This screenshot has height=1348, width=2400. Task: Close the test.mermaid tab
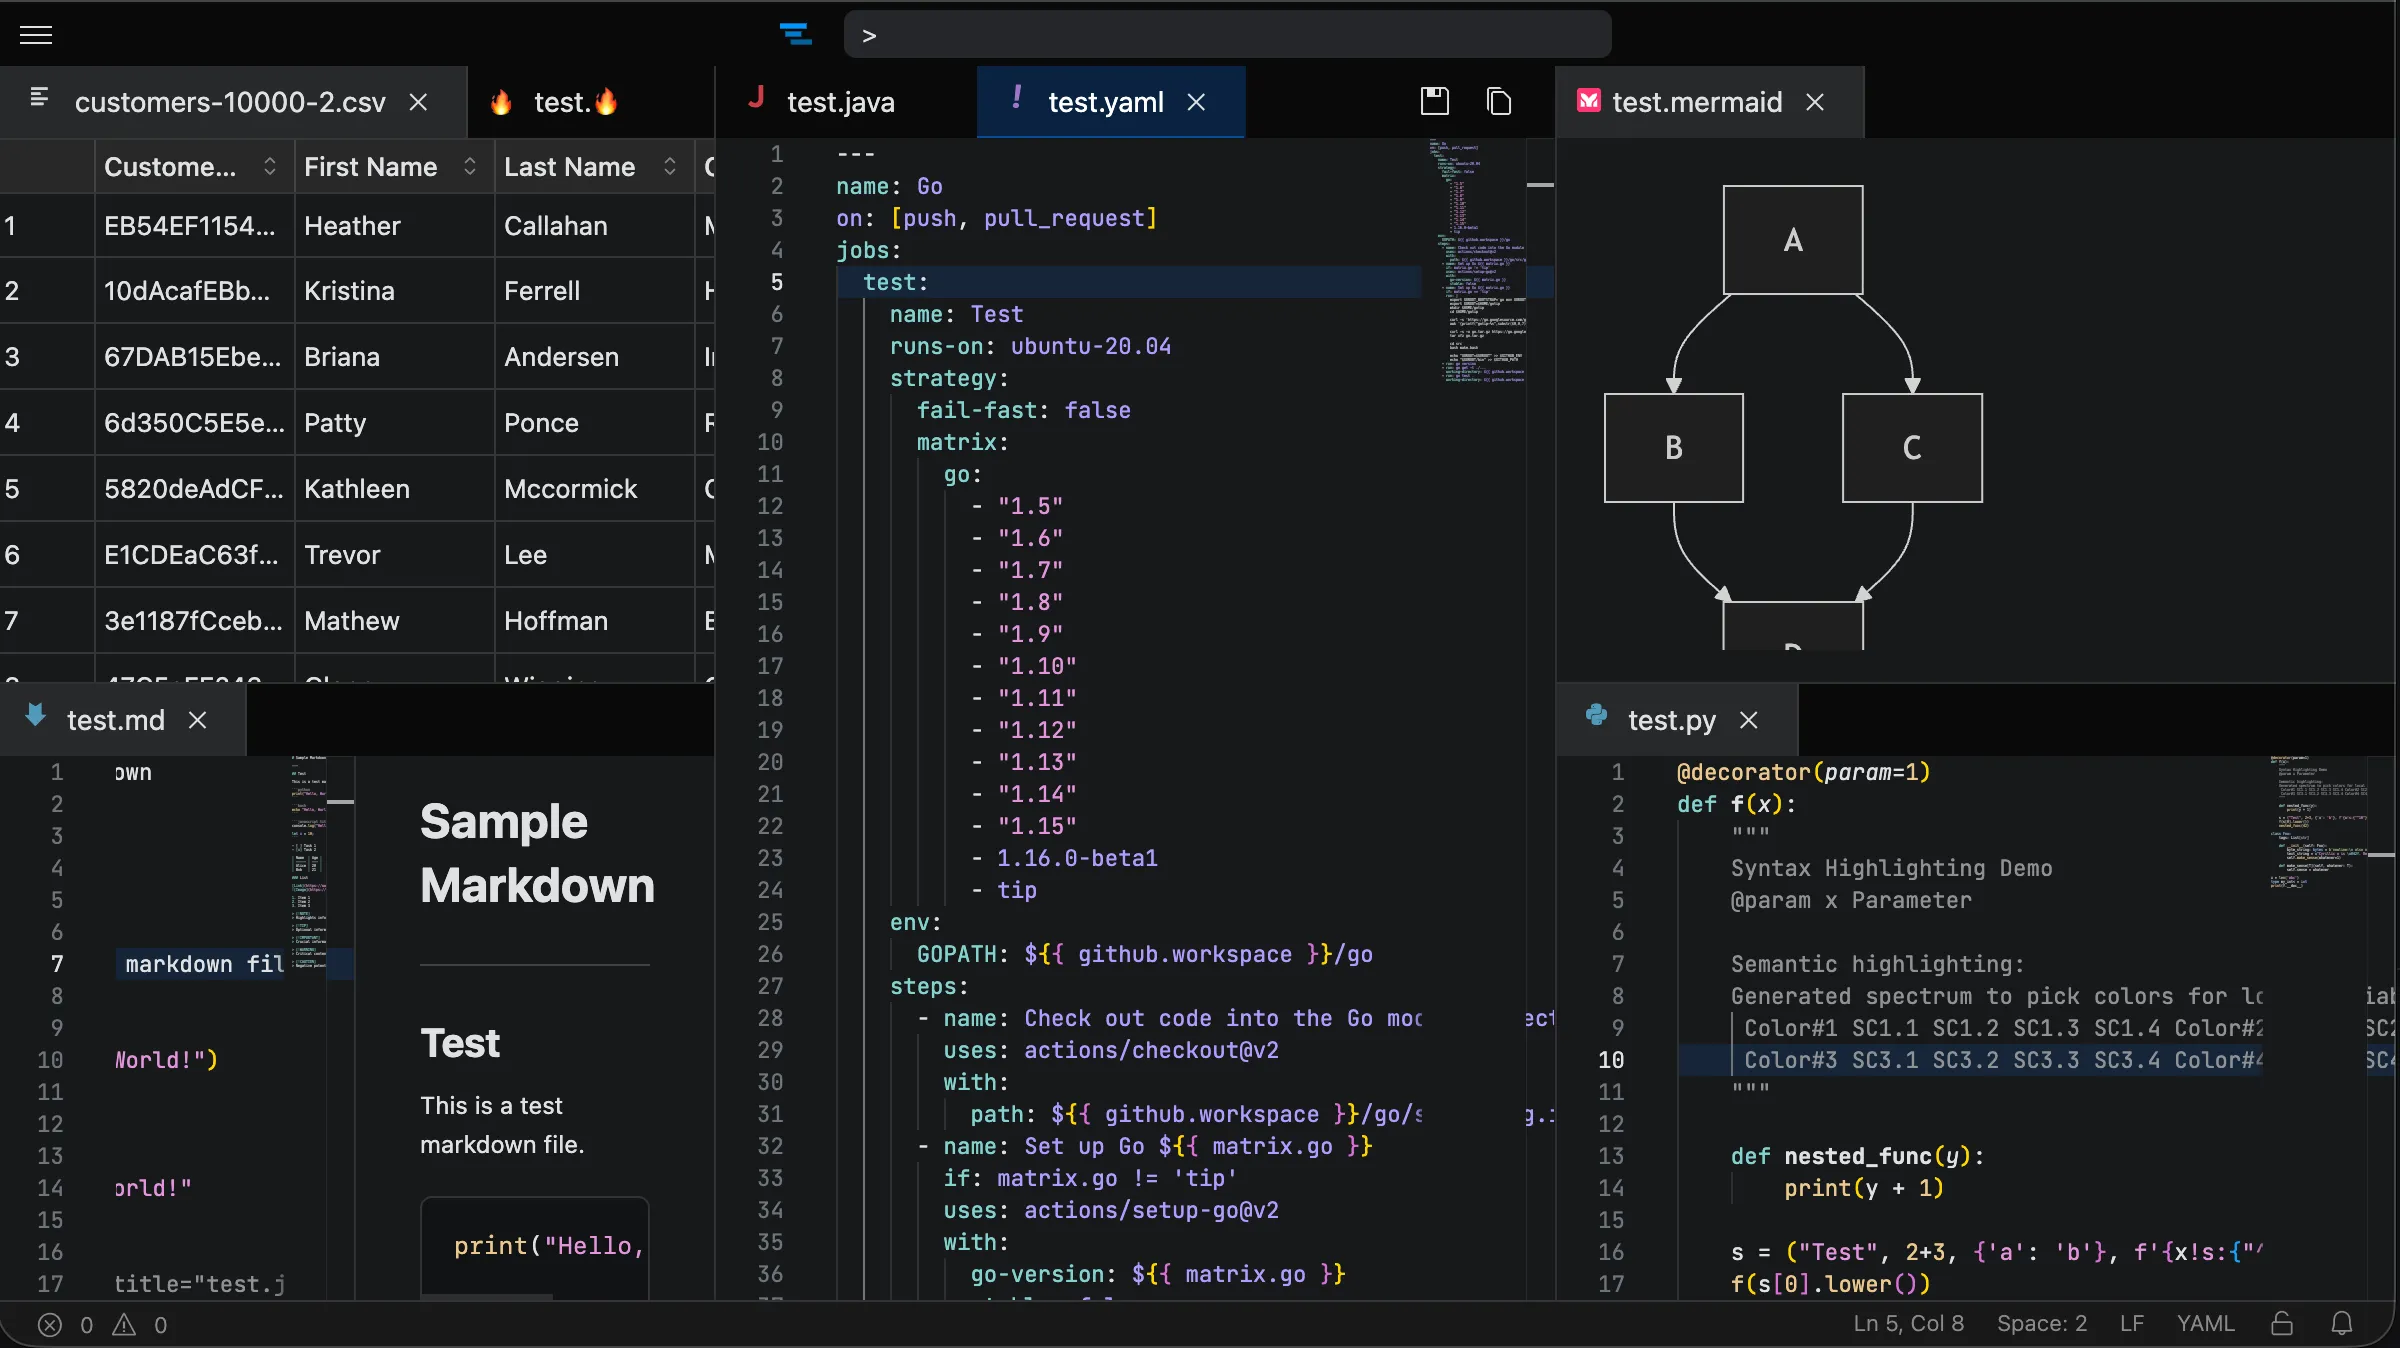(1815, 102)
